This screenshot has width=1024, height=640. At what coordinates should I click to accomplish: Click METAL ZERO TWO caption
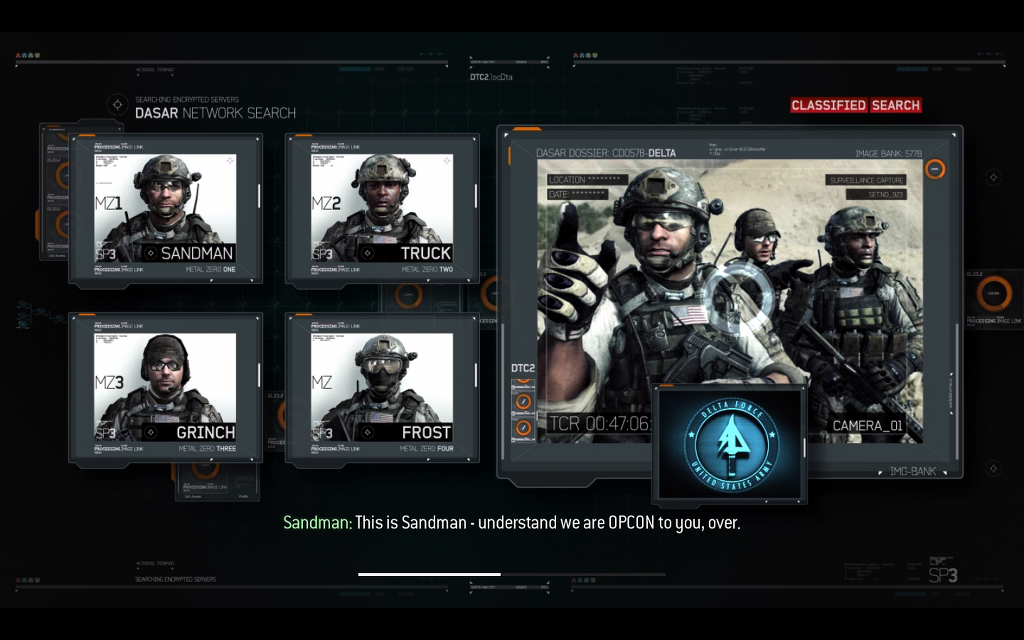point(427,269)
